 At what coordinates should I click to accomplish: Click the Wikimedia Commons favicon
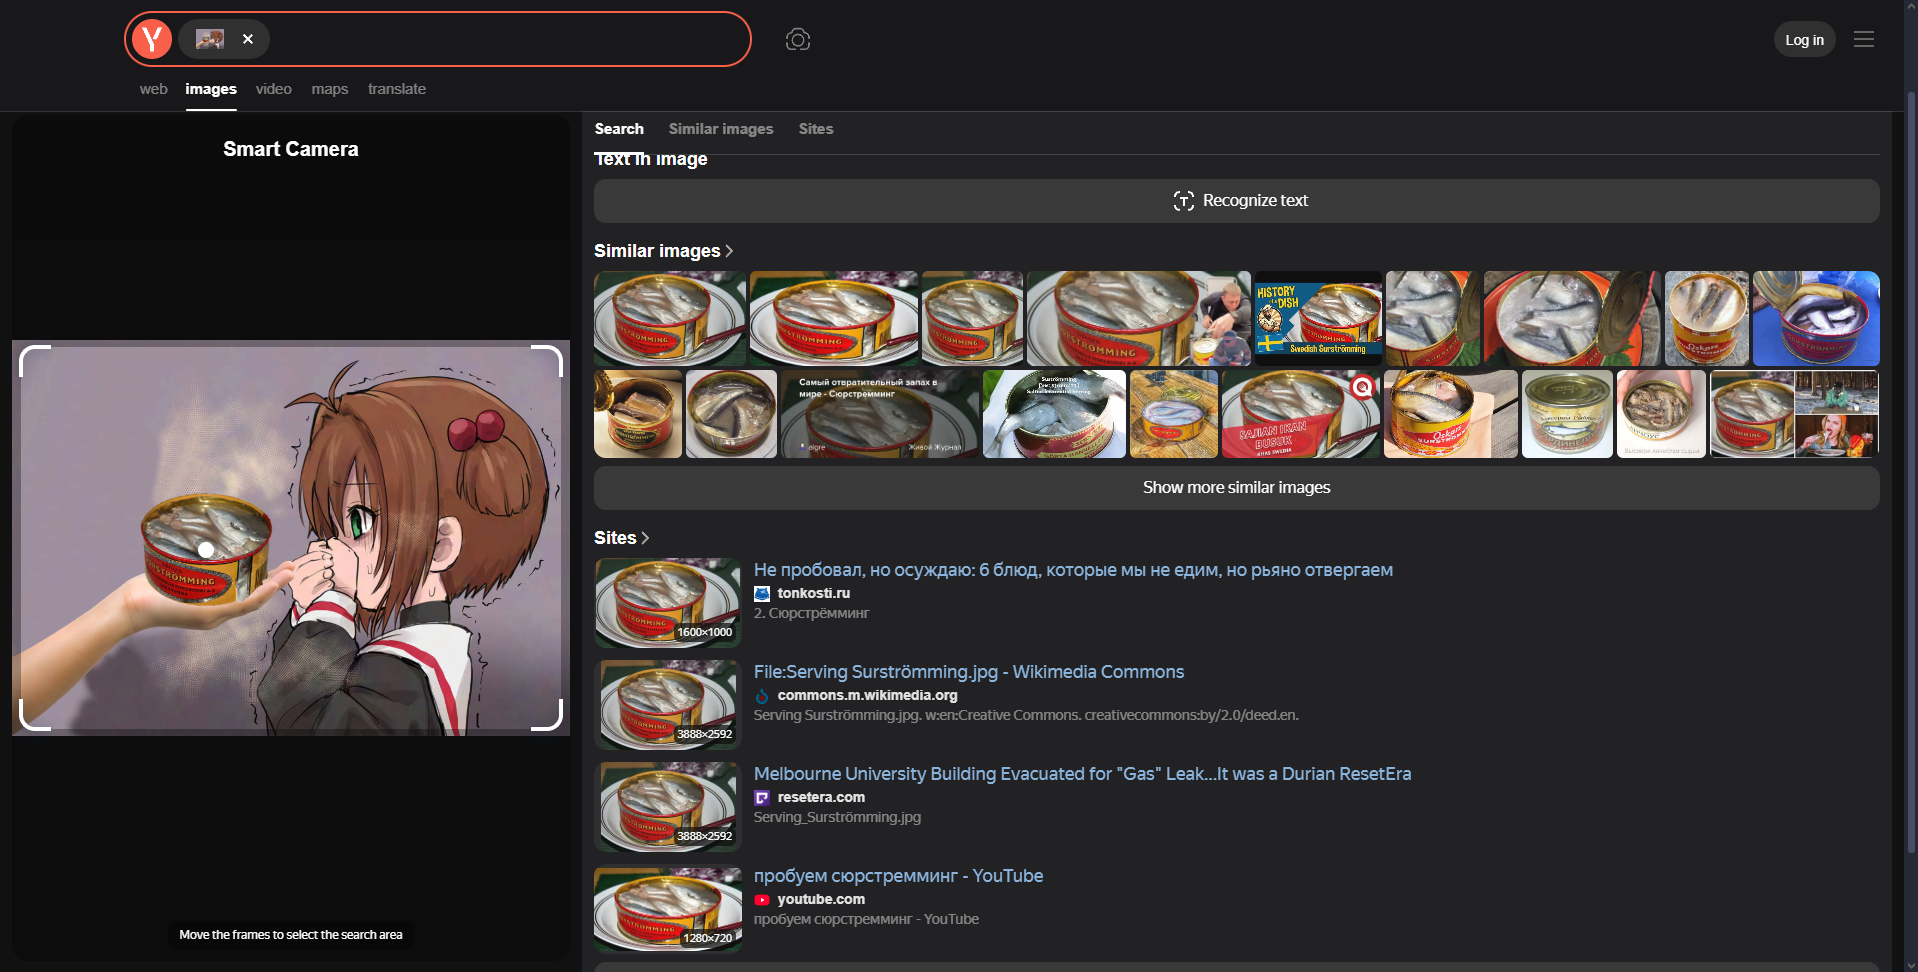[762, 696]
